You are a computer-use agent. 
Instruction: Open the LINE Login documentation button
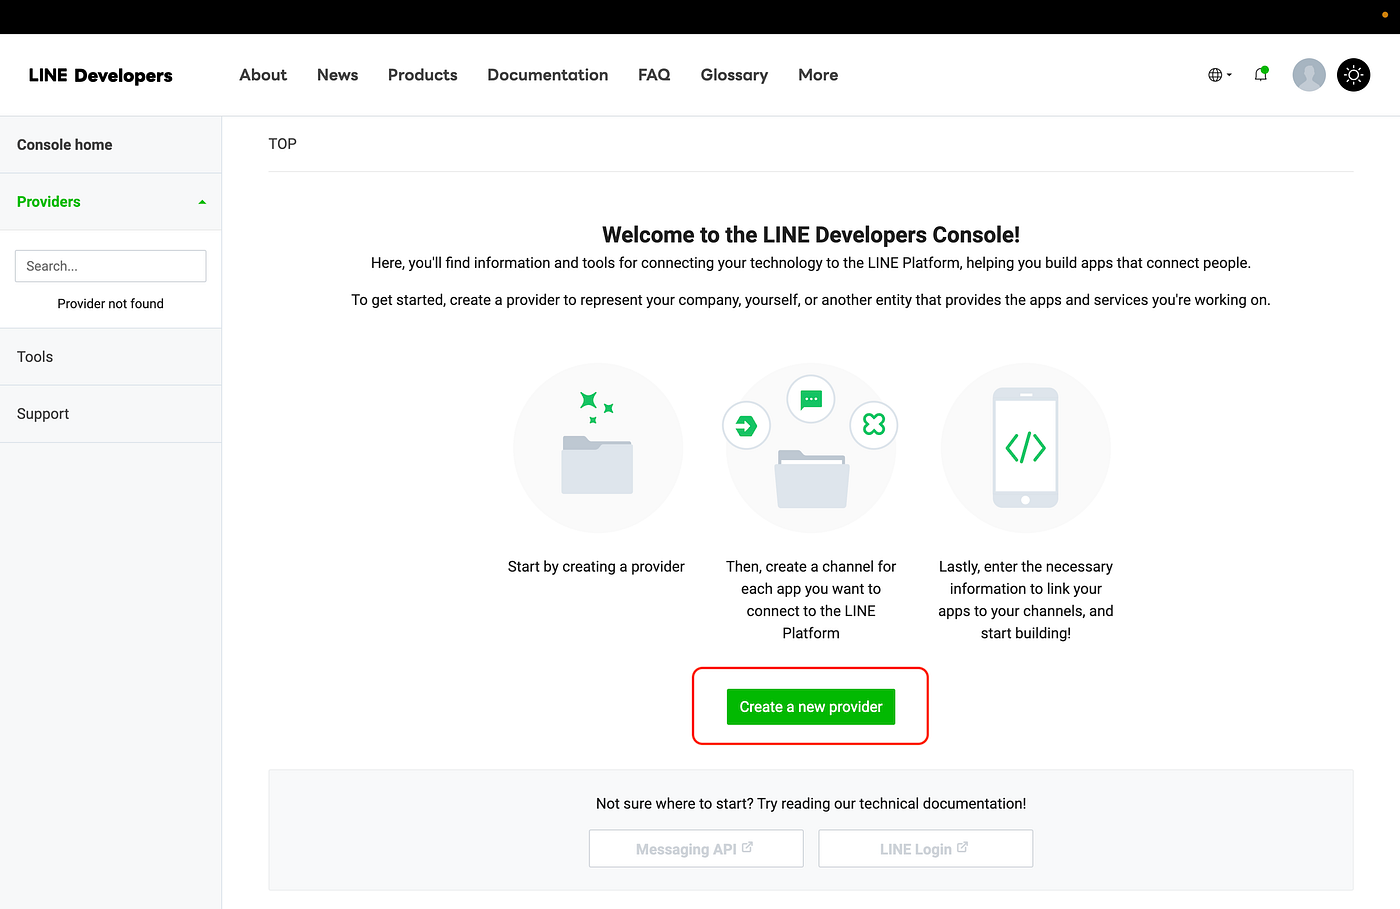pyautogui.click(x=926, y=849)
